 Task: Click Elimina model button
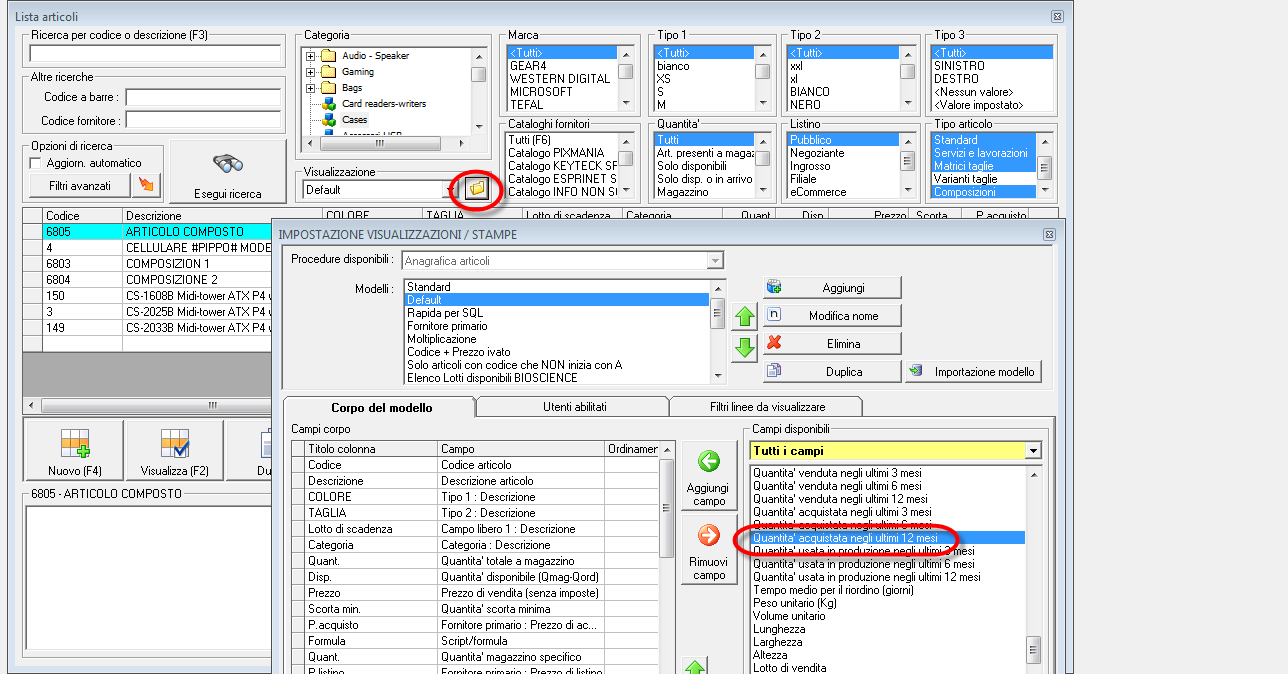(832, 343)
